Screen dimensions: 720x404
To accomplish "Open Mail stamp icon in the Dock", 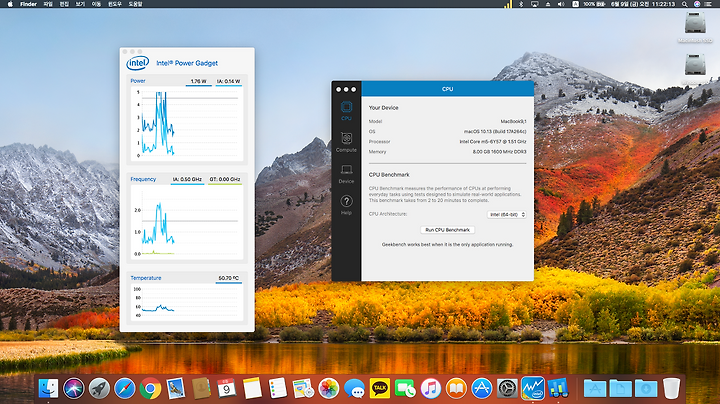I will click(x=175, y=388).
